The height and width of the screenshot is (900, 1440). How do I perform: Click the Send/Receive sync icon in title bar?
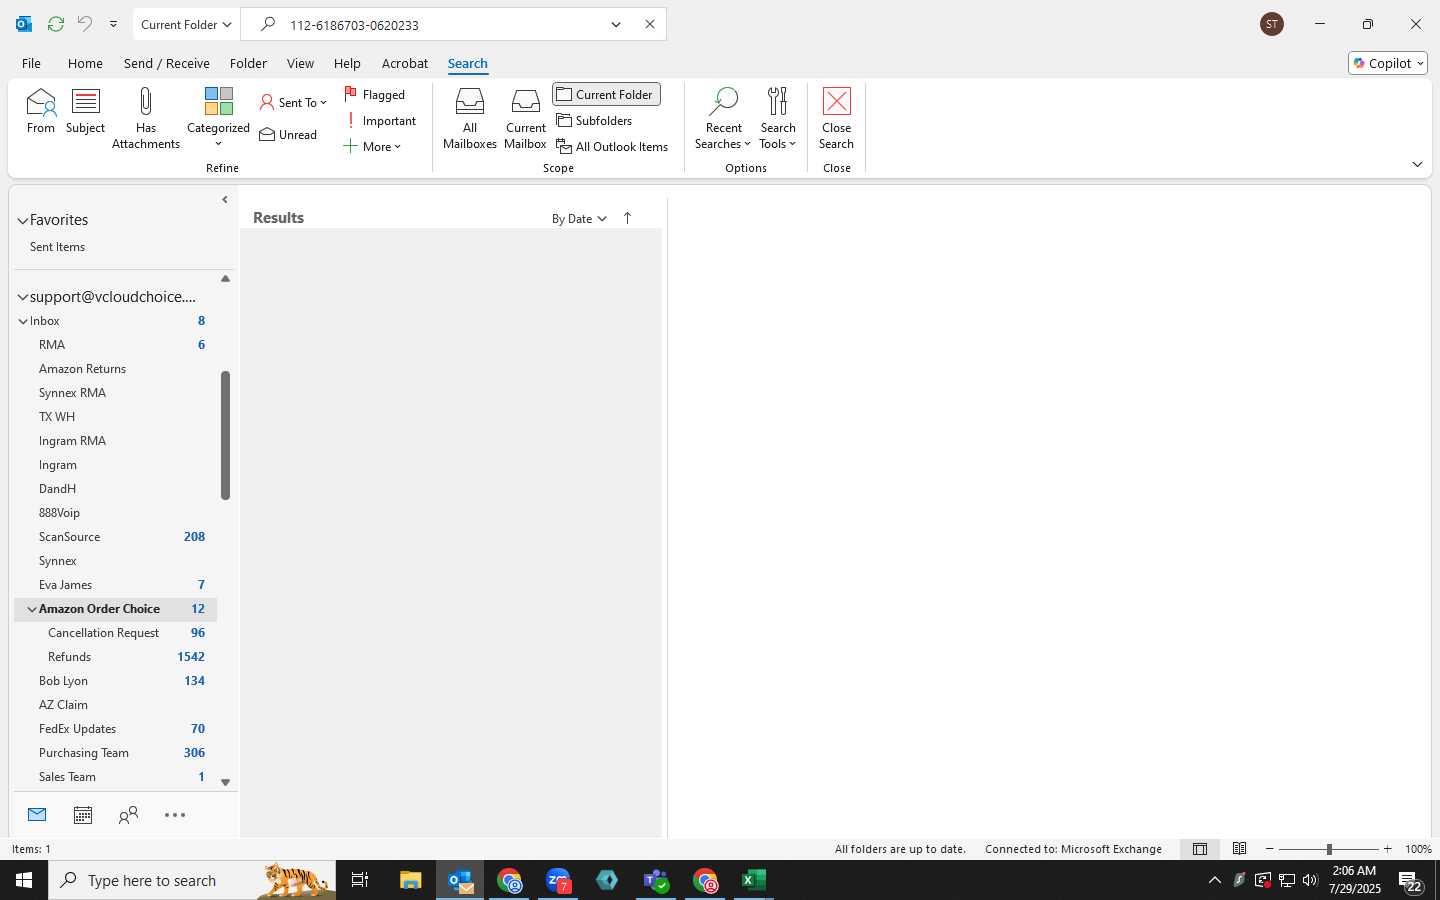[x=56, y=24]
